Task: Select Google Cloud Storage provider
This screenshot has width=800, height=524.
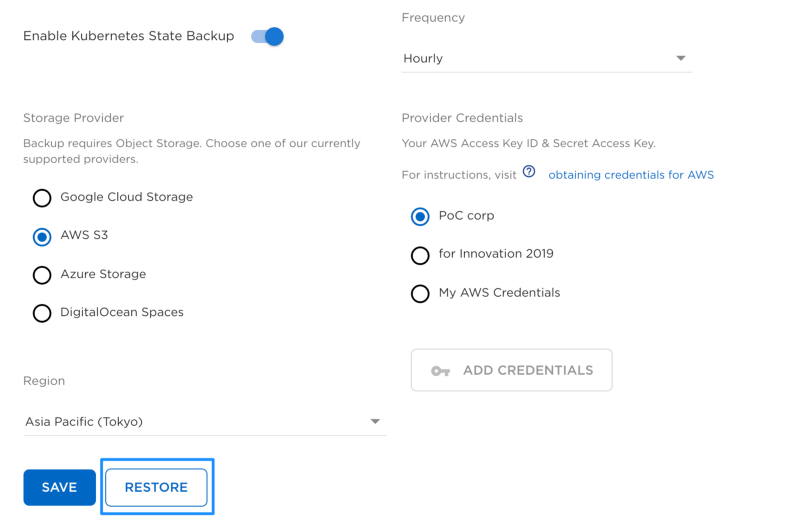Action: 42,198
